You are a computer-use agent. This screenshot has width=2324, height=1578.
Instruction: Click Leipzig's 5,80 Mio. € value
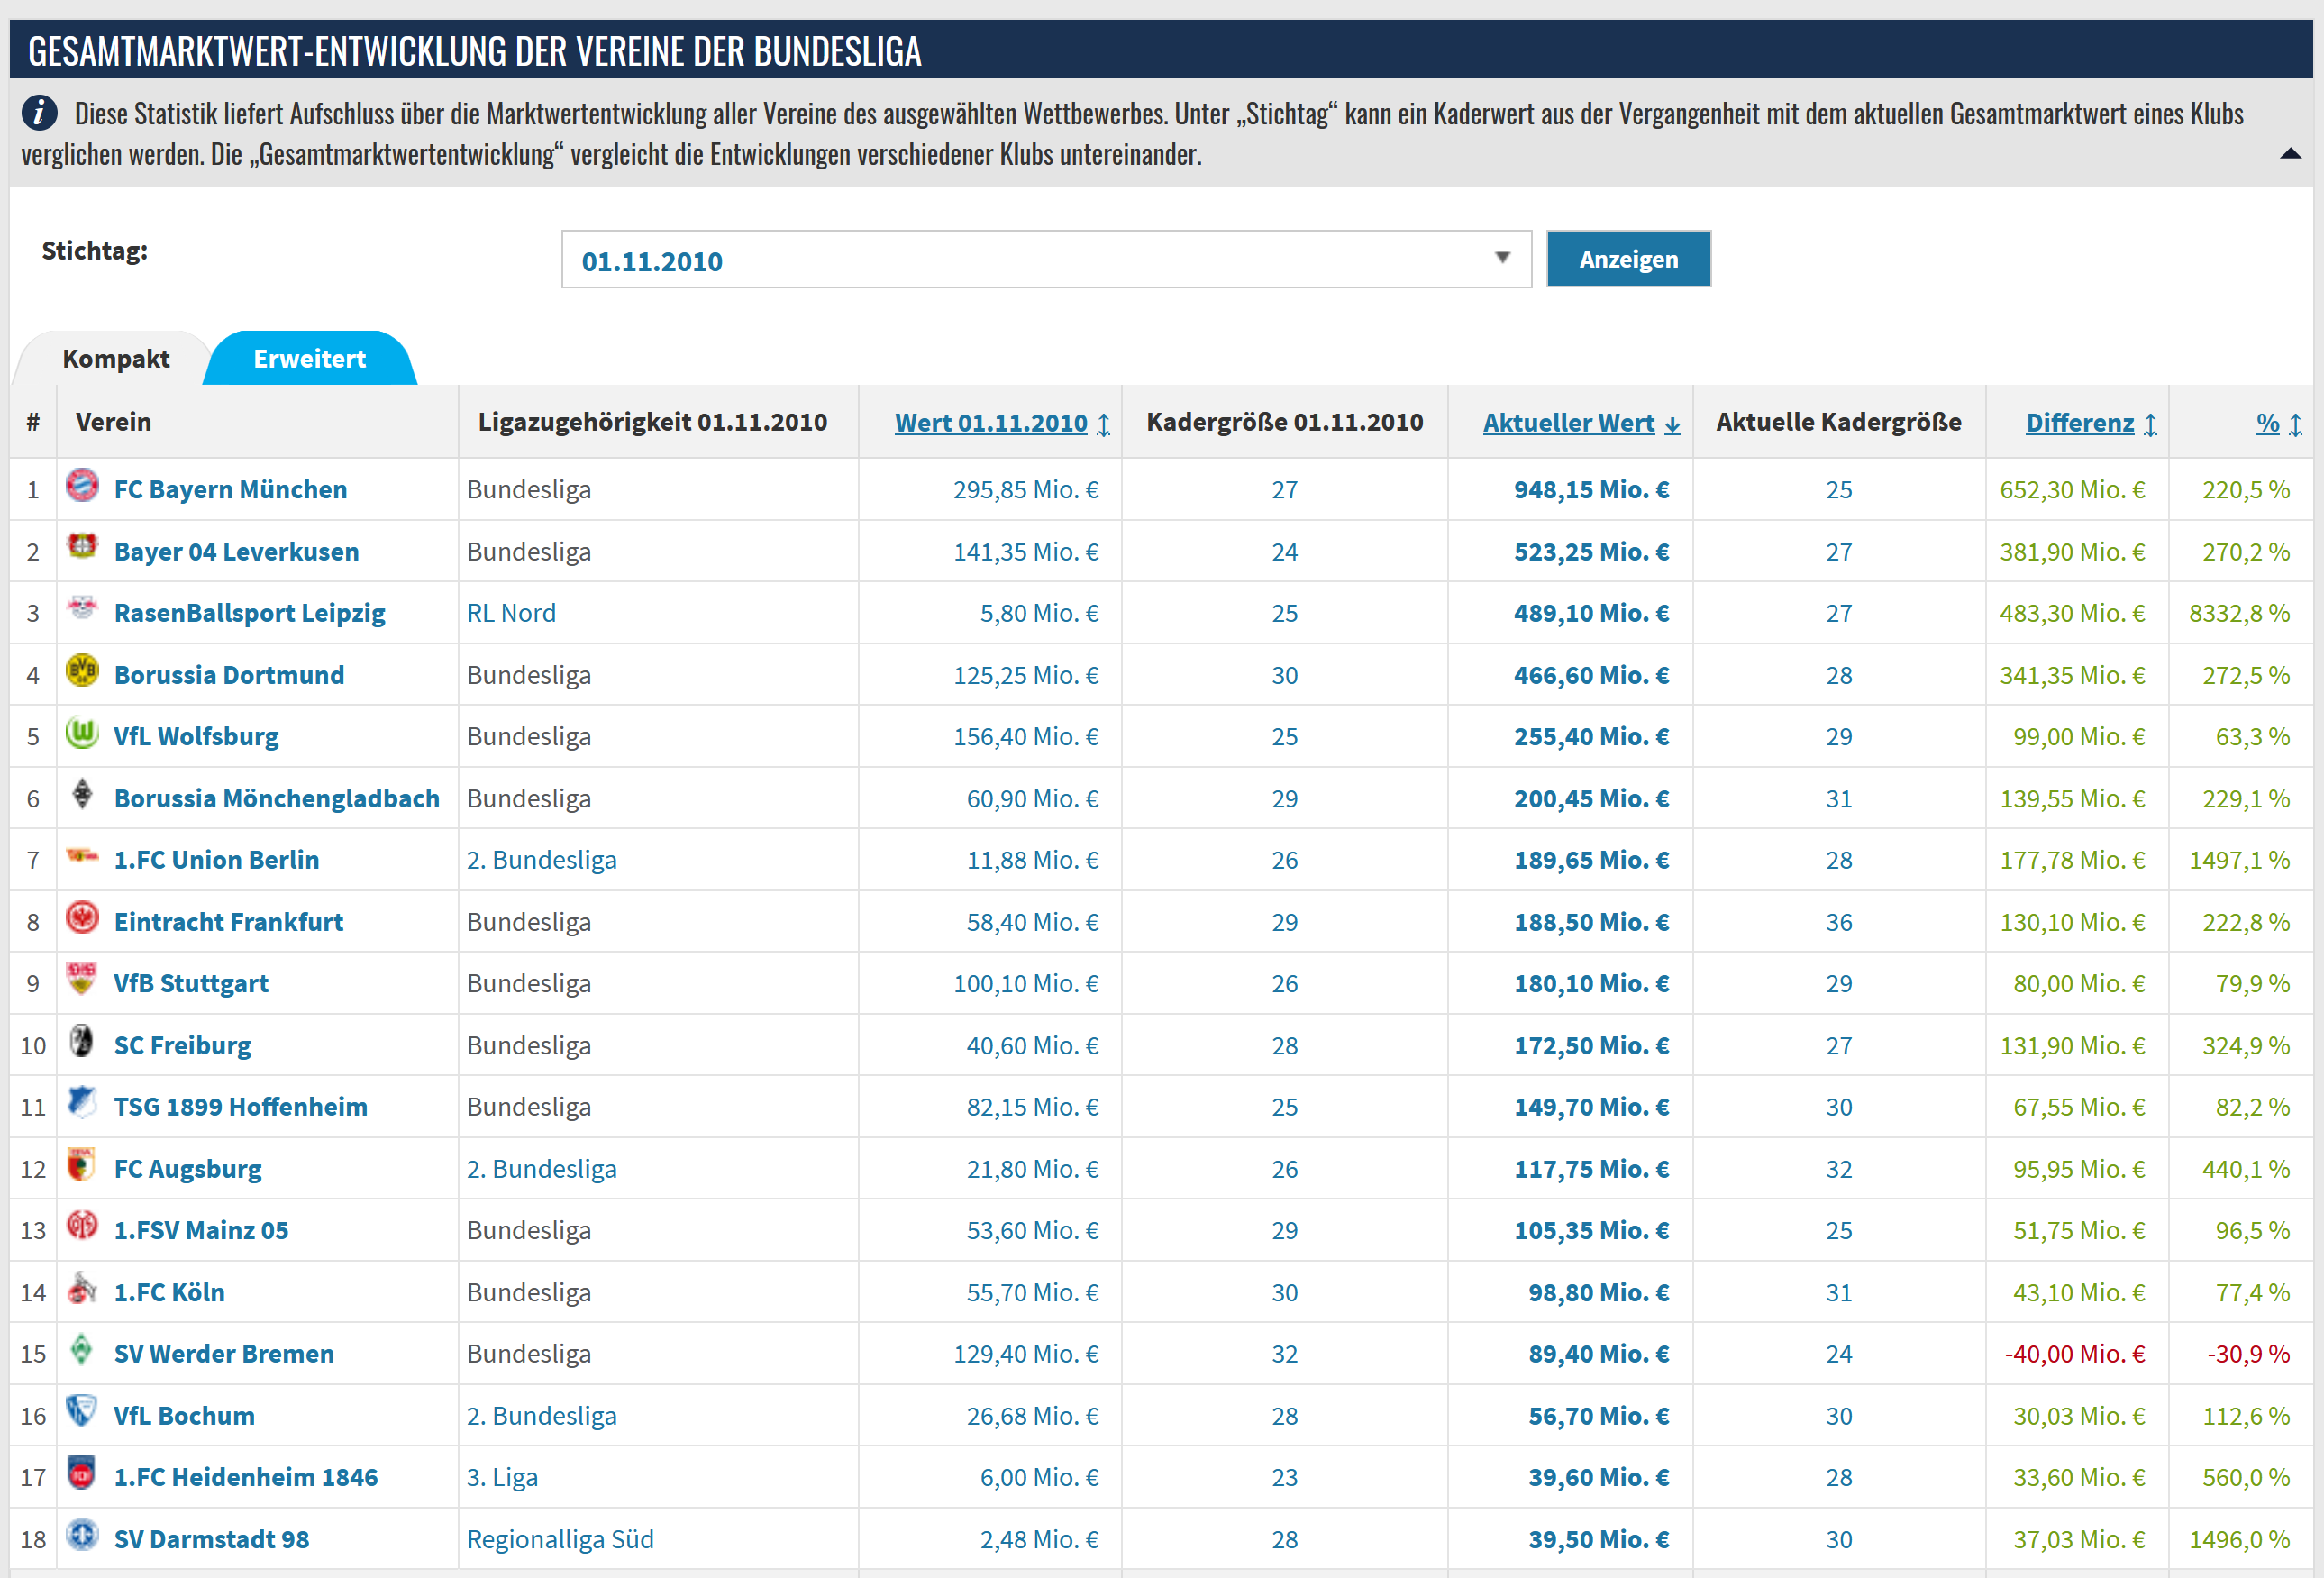point(1039,613)
